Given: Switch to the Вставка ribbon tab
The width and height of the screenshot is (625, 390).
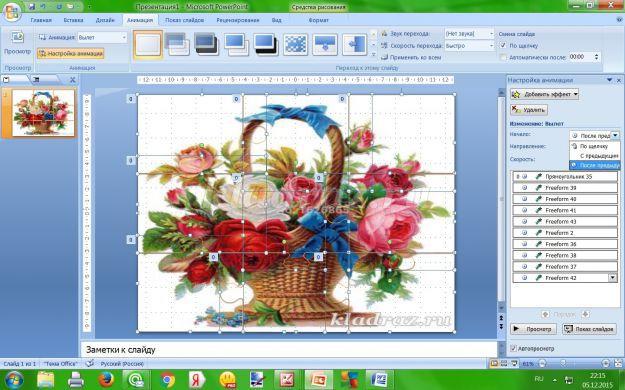Looking at the screenshot, I should tap(73, 20).
